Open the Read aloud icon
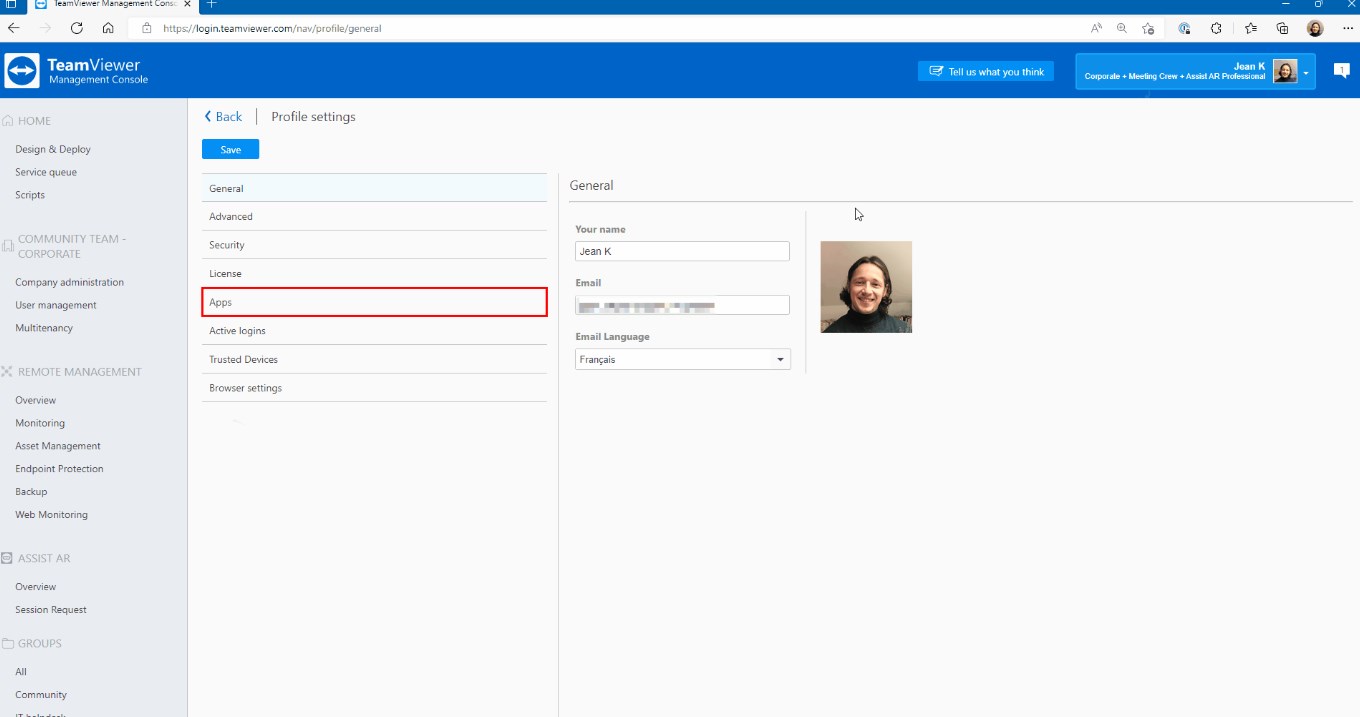 [1096, 28]
